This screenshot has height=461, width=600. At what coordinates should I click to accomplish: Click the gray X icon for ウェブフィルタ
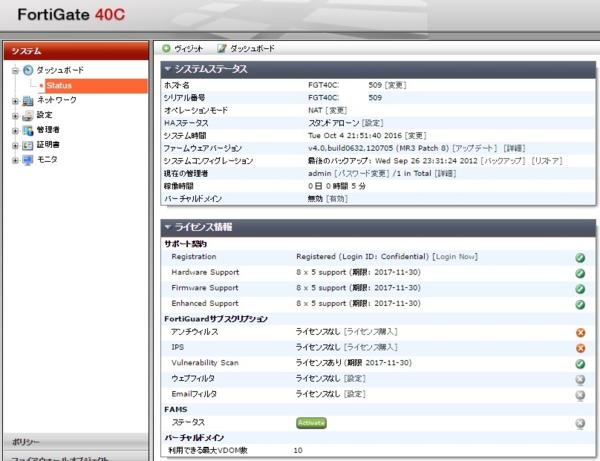tap(580, 380)
